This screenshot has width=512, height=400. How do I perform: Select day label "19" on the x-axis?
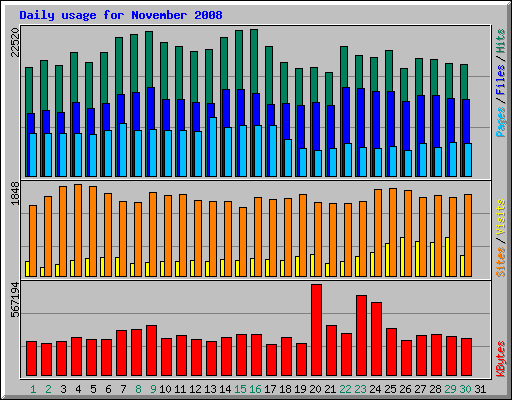(x=300, y=389)
